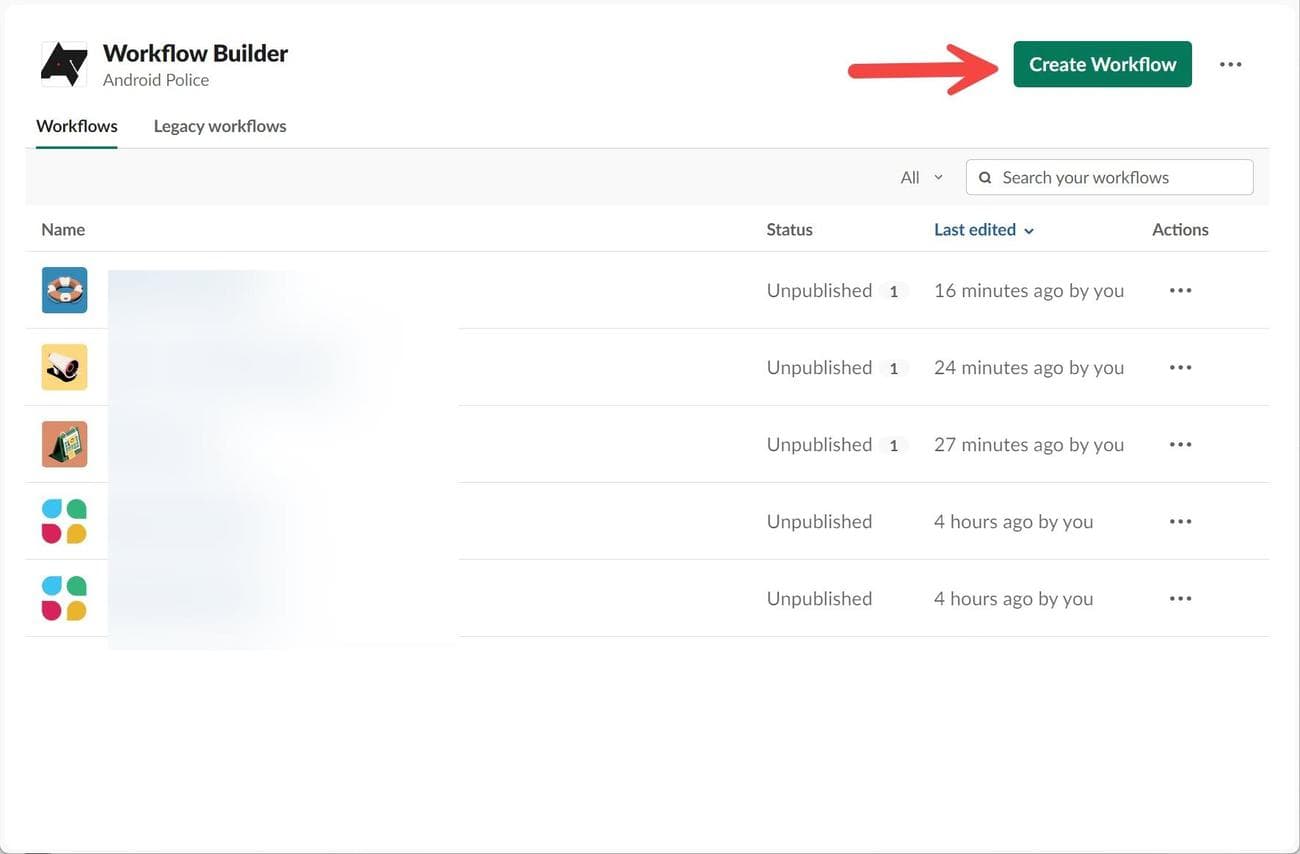Click the calendar workflow icon
Screen dimensions: 1300x854
click(64, 444)
